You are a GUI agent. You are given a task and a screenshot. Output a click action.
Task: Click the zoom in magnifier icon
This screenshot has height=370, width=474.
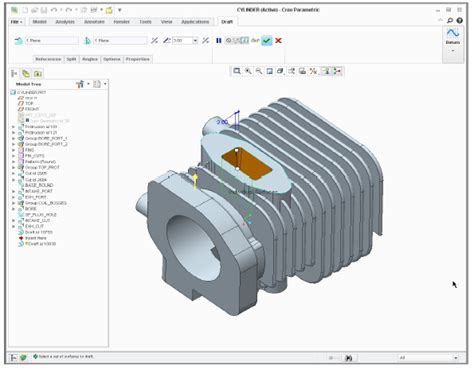point(248,71)
